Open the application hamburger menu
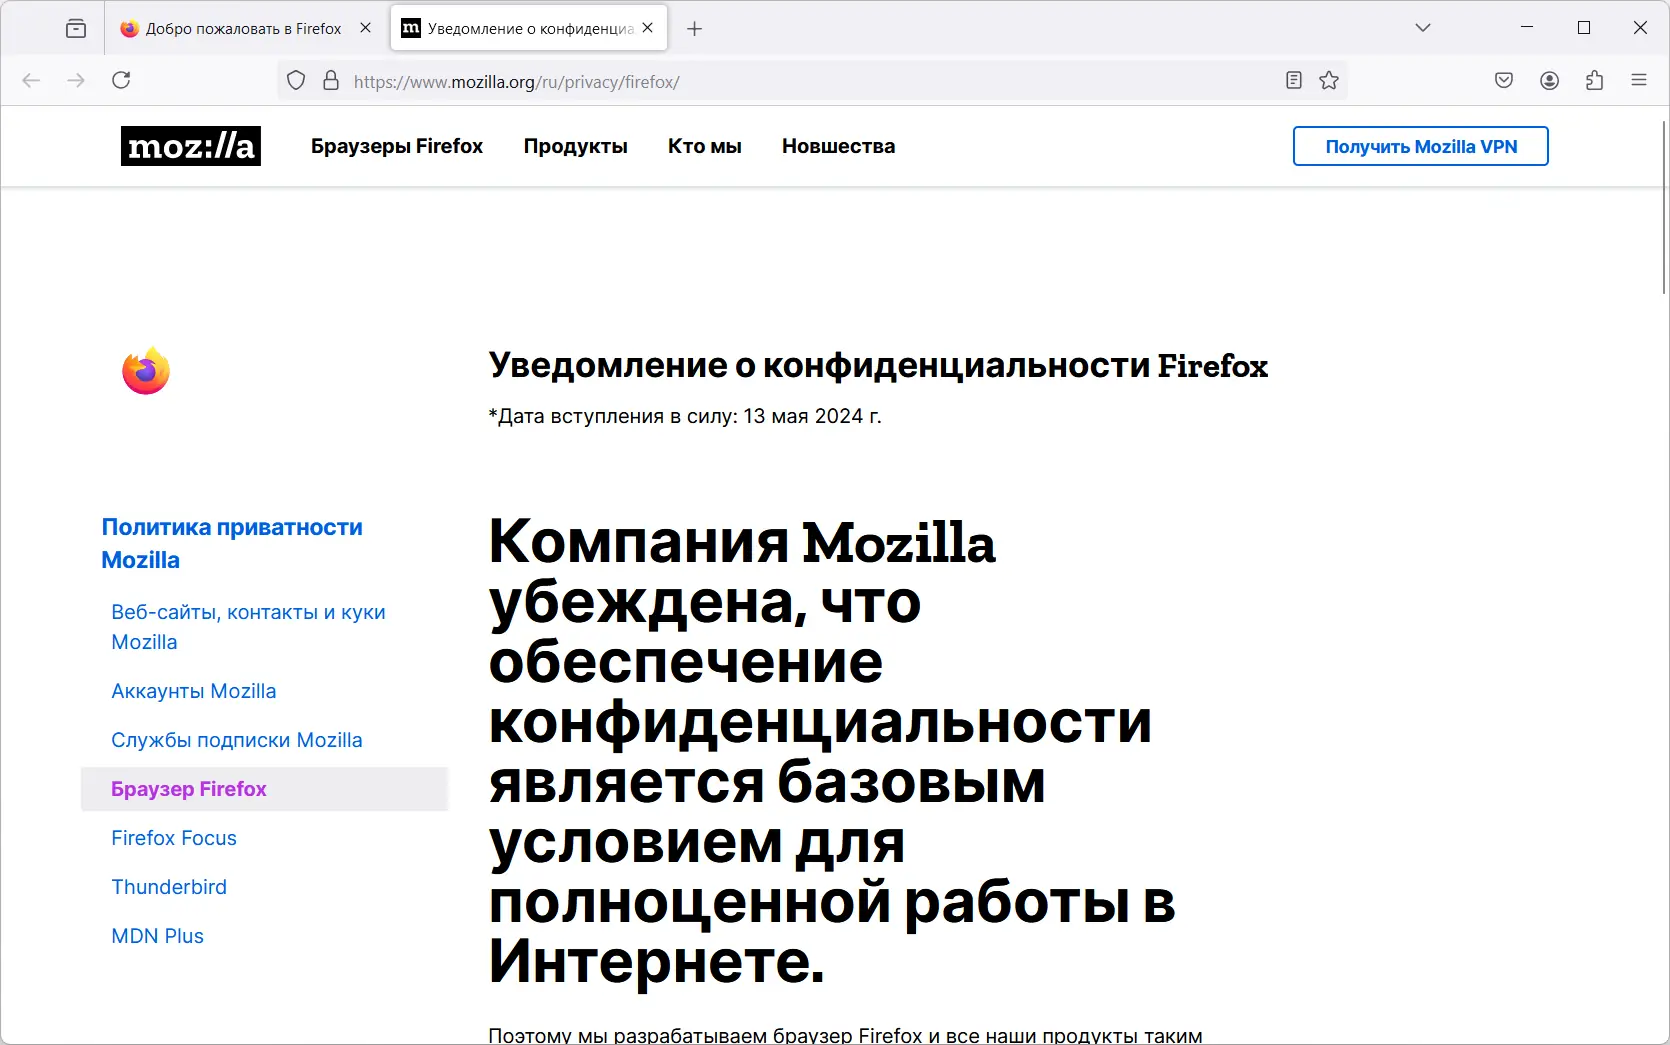This screenshot has width=1670, height=1045. 1639,80
